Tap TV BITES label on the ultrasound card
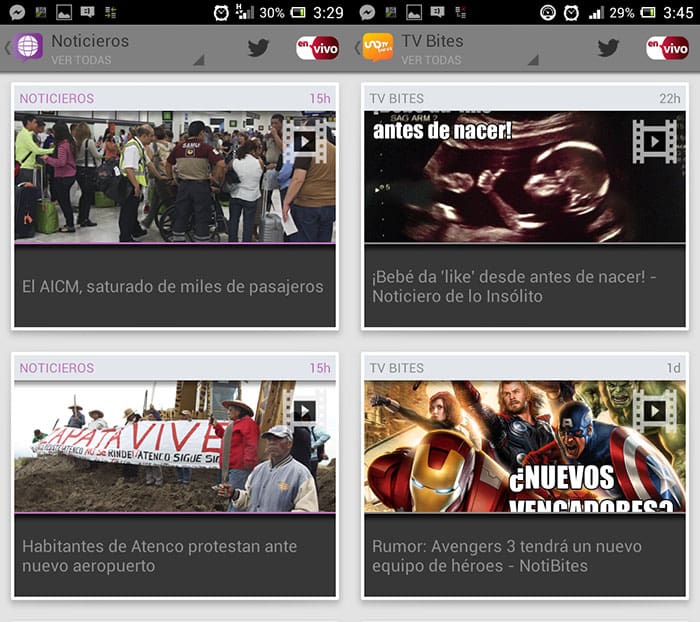The image size is (700, 622). pos(396,98)
